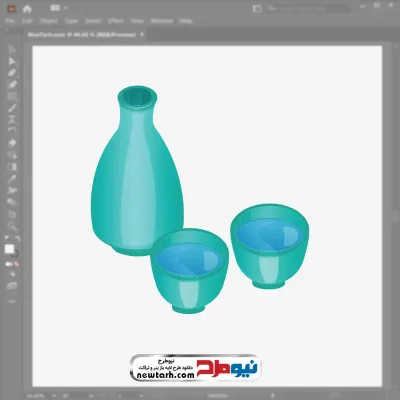Close the NewTarh.com document tab
400x400 pixels.
[142, 34]
